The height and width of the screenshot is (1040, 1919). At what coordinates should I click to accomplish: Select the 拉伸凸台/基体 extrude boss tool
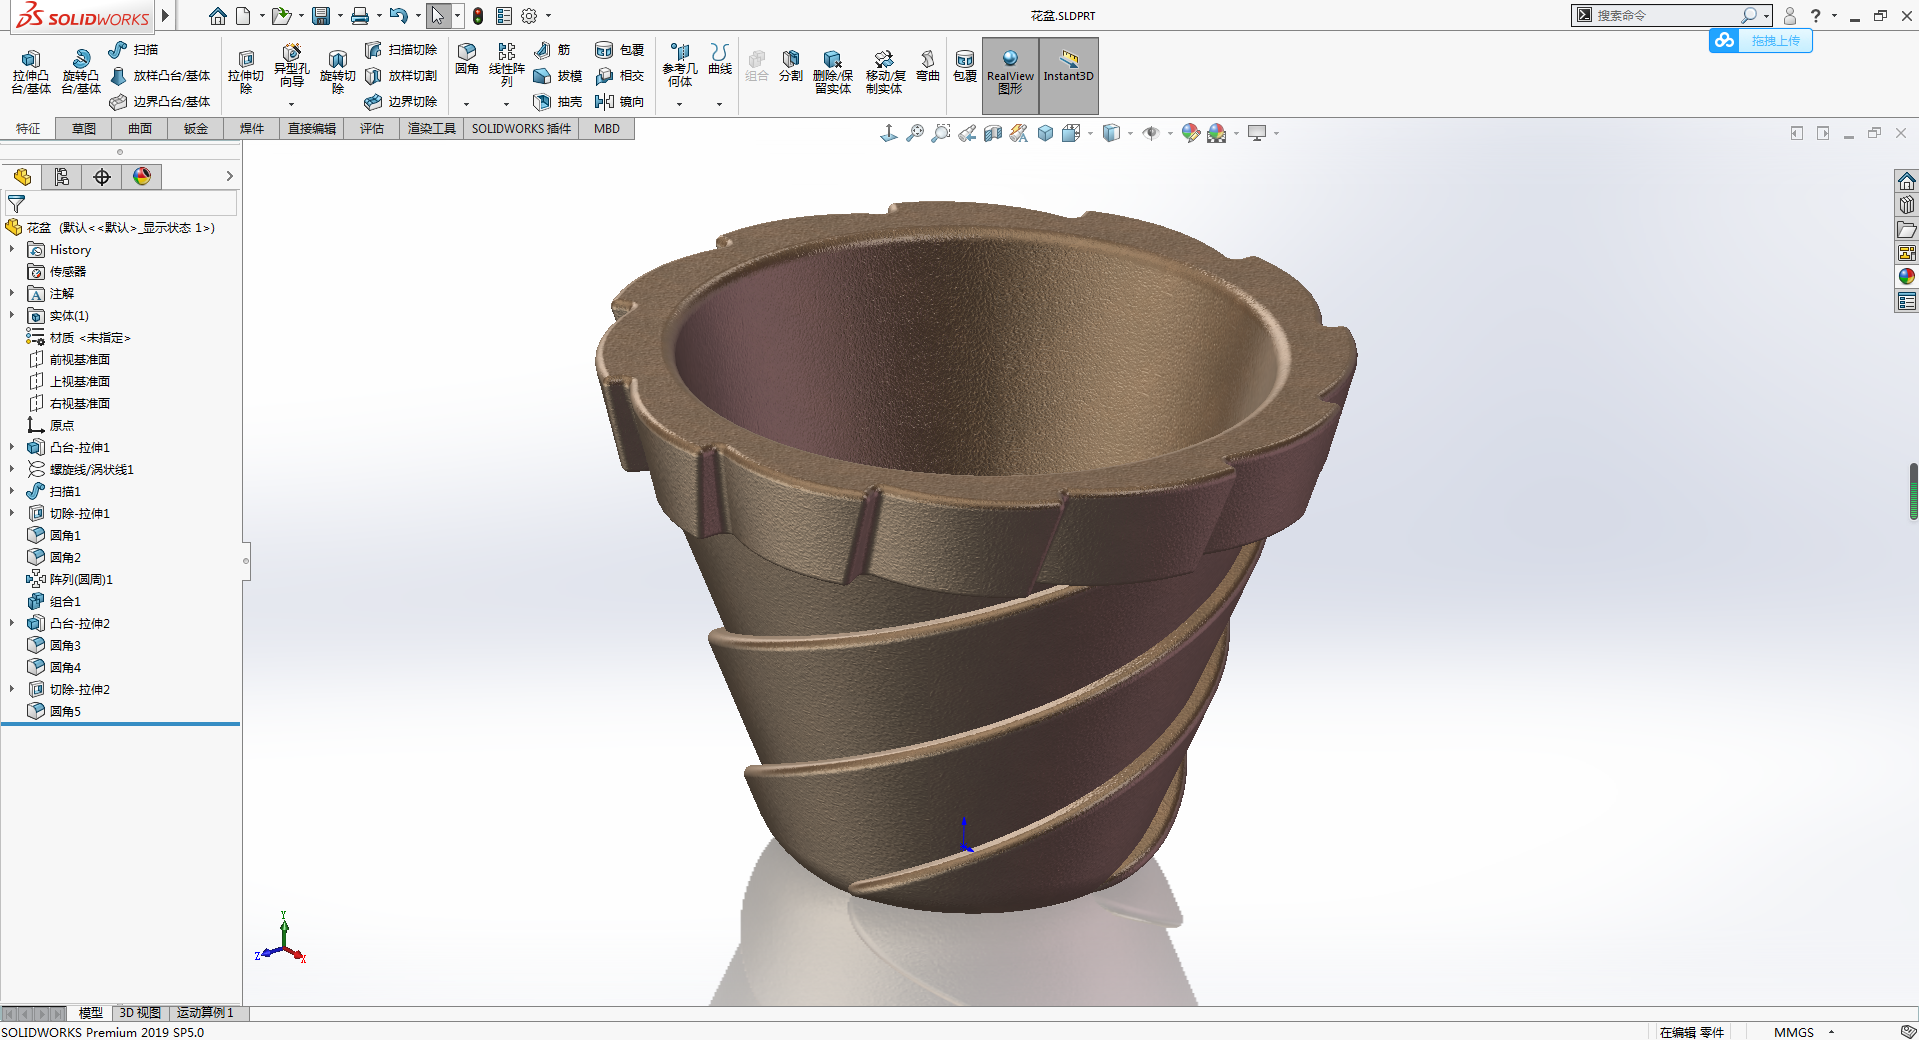[x=31, y=72]
